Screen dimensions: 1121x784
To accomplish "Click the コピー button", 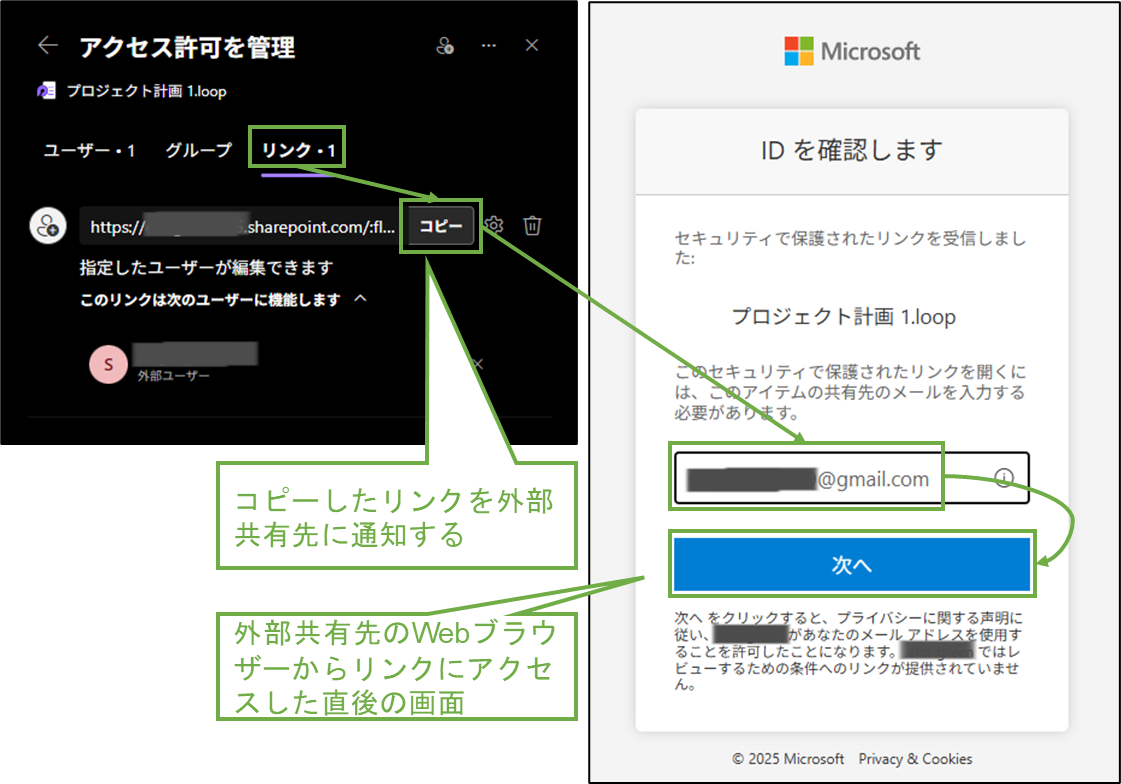I will pos(441,227).
